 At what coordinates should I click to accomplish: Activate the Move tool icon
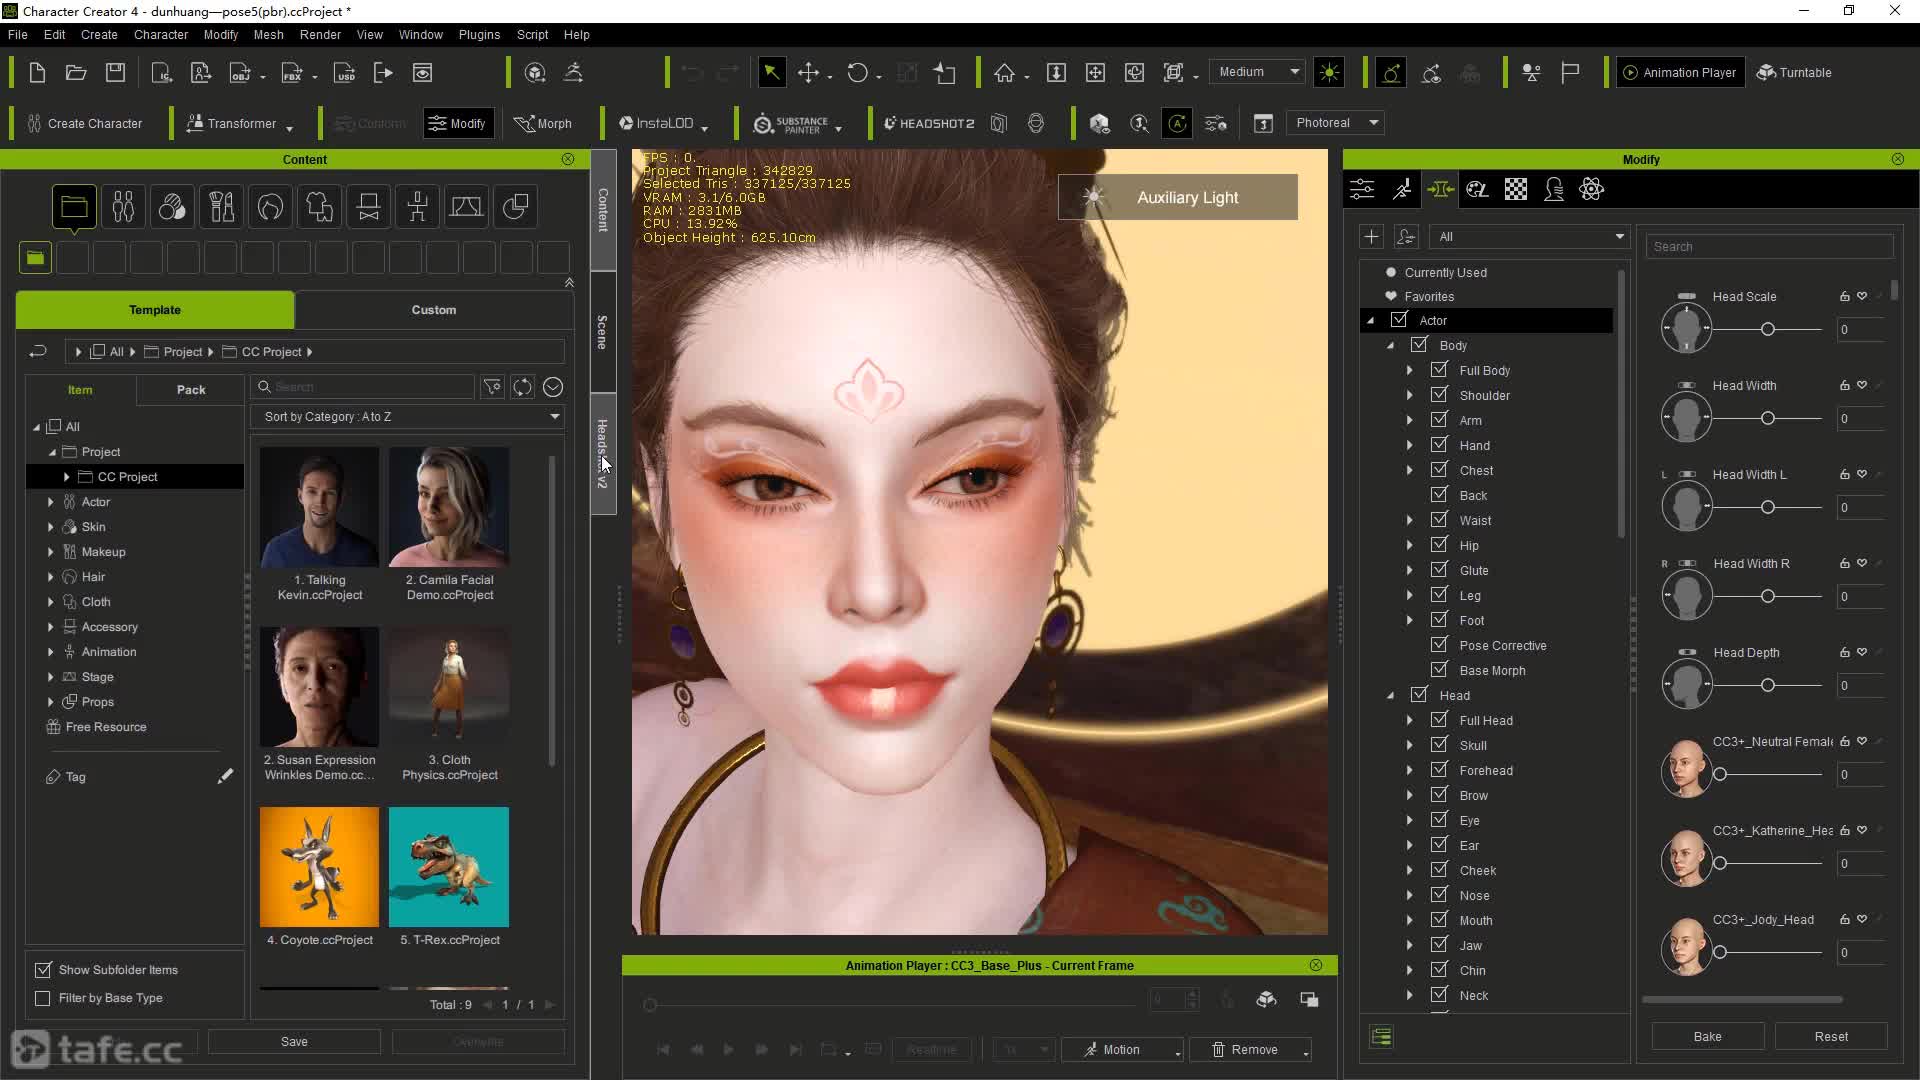pos(808,72)
